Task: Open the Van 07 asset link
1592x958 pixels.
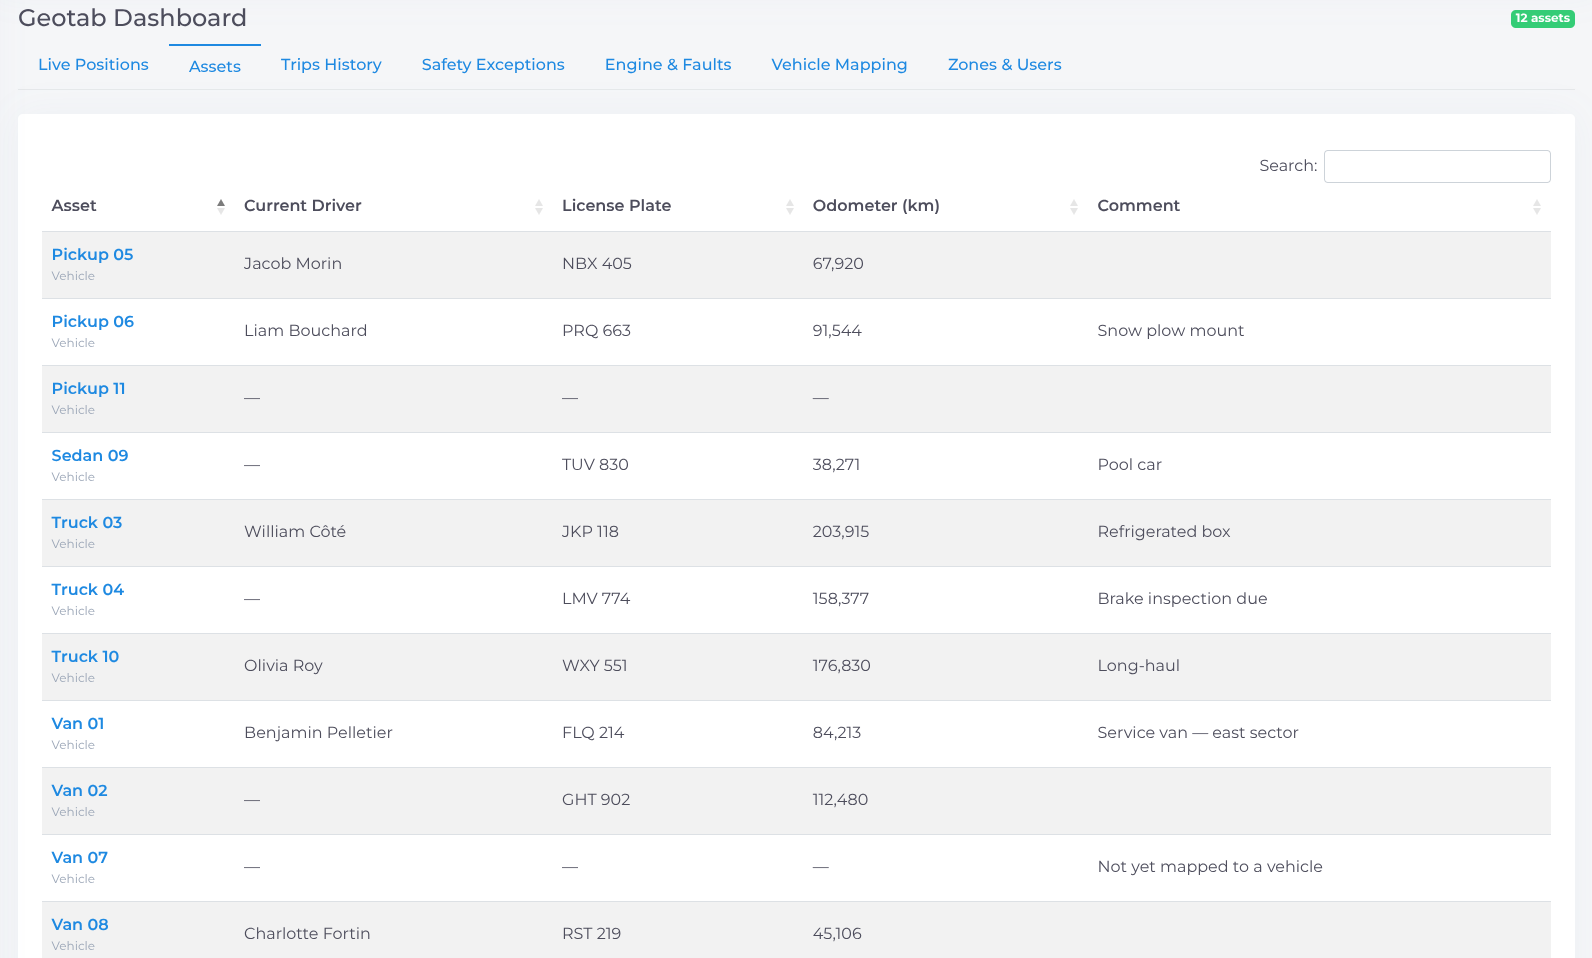Action: [79, 857]
